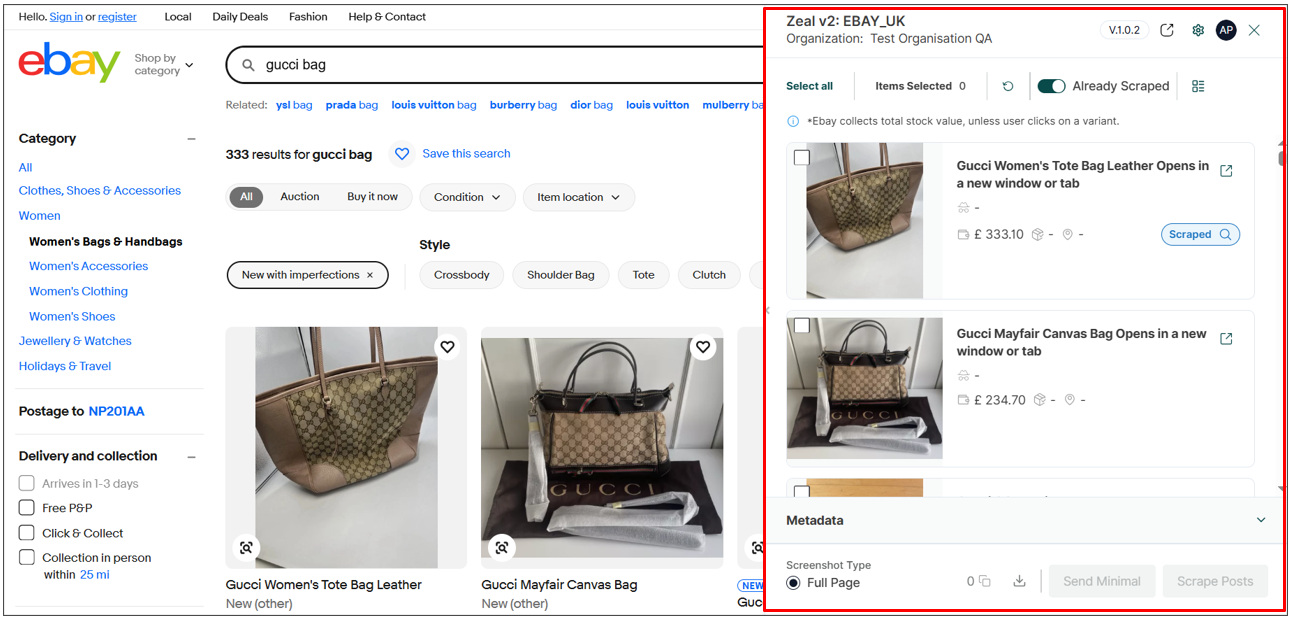Open the Item location dropdown
The width and height of the screenshot is (1290, 618).
coord(578,197)
